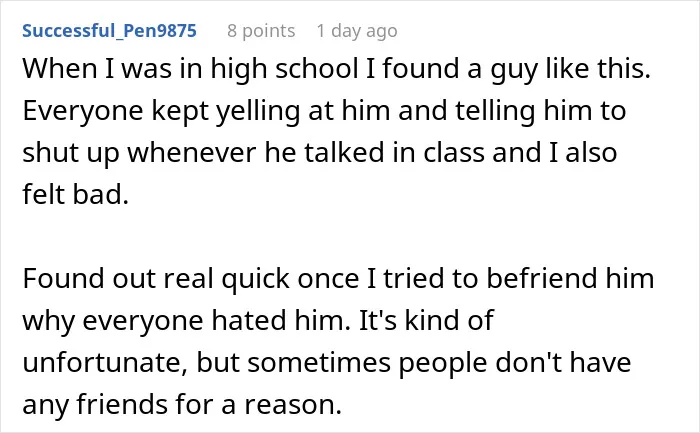
Task: Click the final line 'any friends for a reason.'
Action: click(x=182, y=404)
